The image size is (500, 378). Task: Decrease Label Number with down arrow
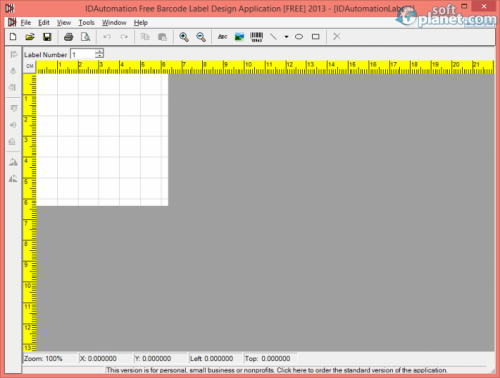[99, 56]
